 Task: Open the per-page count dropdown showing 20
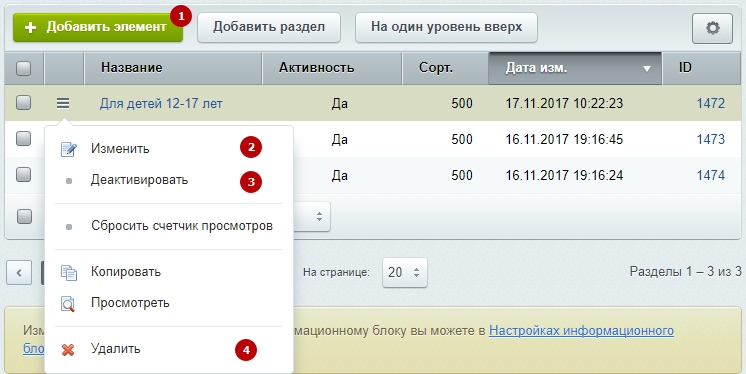tap(404, 273)
